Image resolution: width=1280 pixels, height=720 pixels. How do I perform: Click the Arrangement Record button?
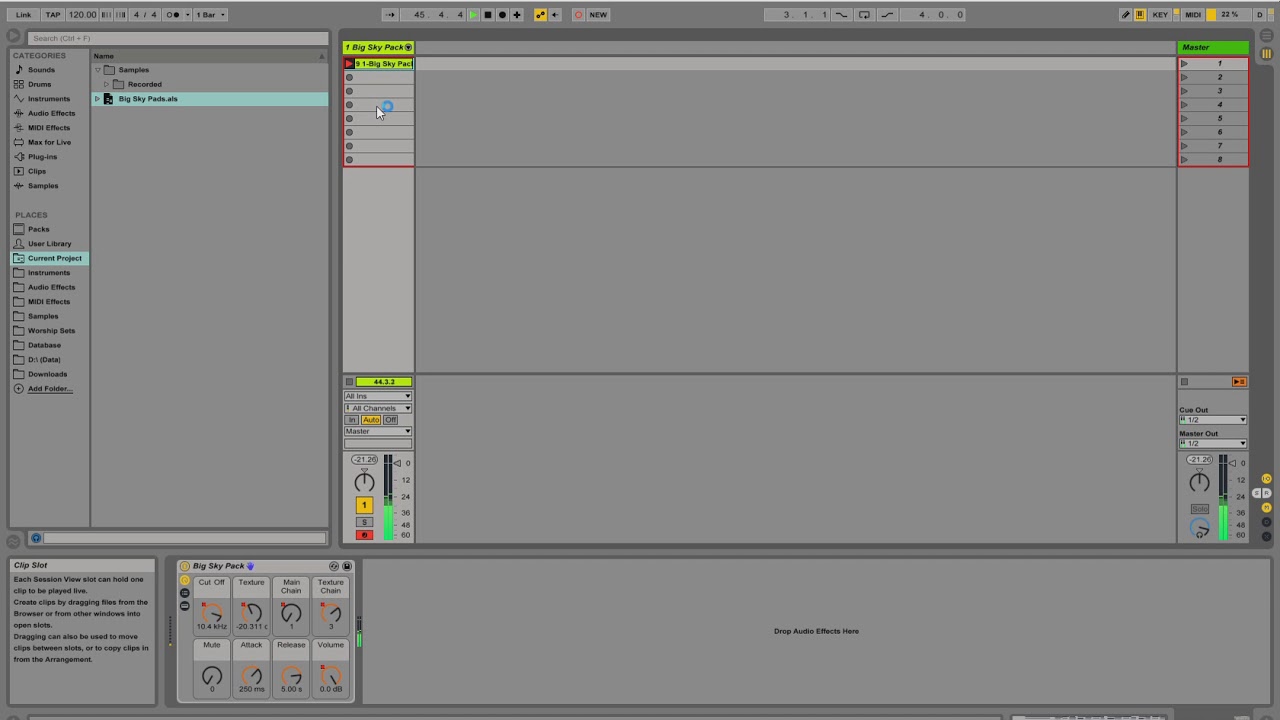tap(502, 15)
